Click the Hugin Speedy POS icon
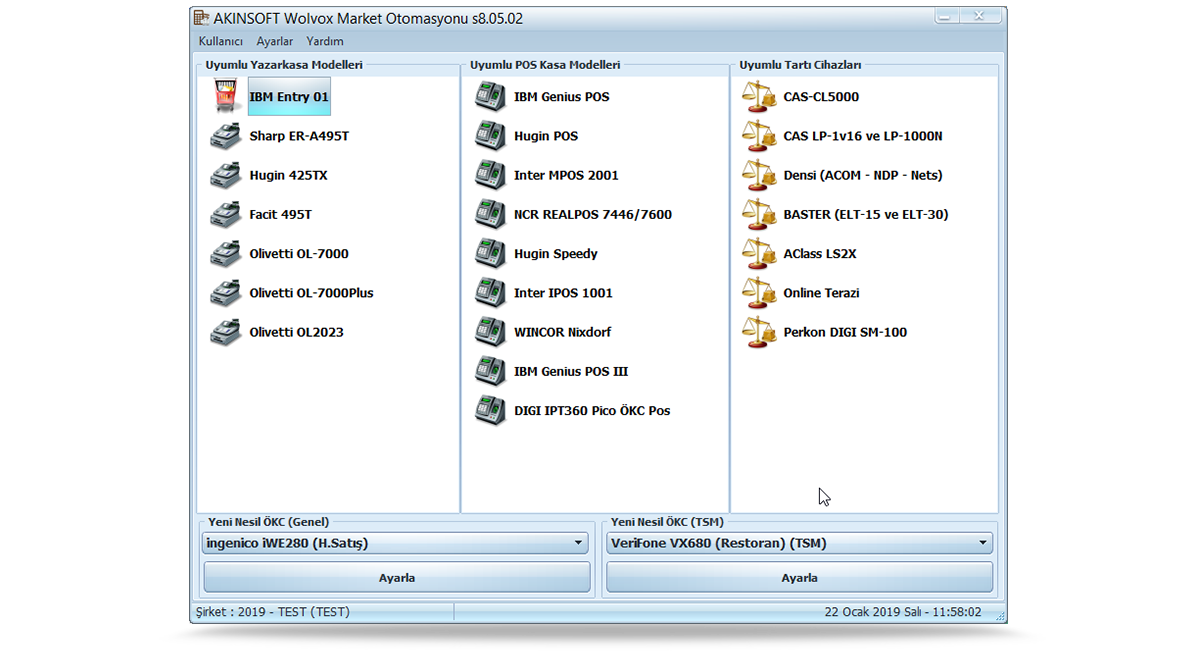Screen dimensions: 1200x653 pyautogui.click(x=490, y=254)
